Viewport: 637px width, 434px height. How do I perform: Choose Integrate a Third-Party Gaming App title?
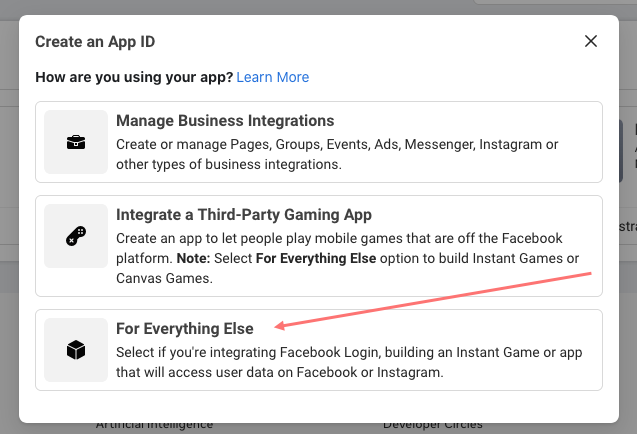coord(244,215)
